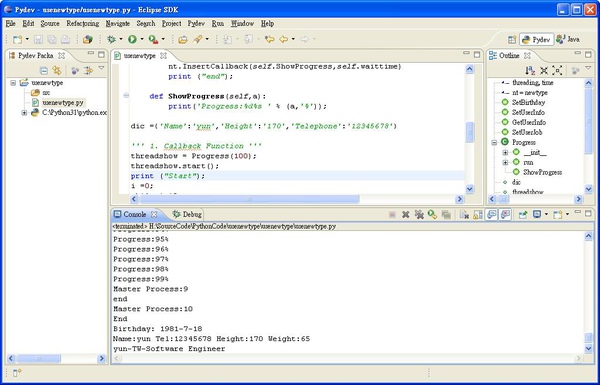Image resolution: width=600 pixels, height=385 pixels.
Task: Click the editor vertical scrollbar down arrow
Action: (x=470, y=189)
